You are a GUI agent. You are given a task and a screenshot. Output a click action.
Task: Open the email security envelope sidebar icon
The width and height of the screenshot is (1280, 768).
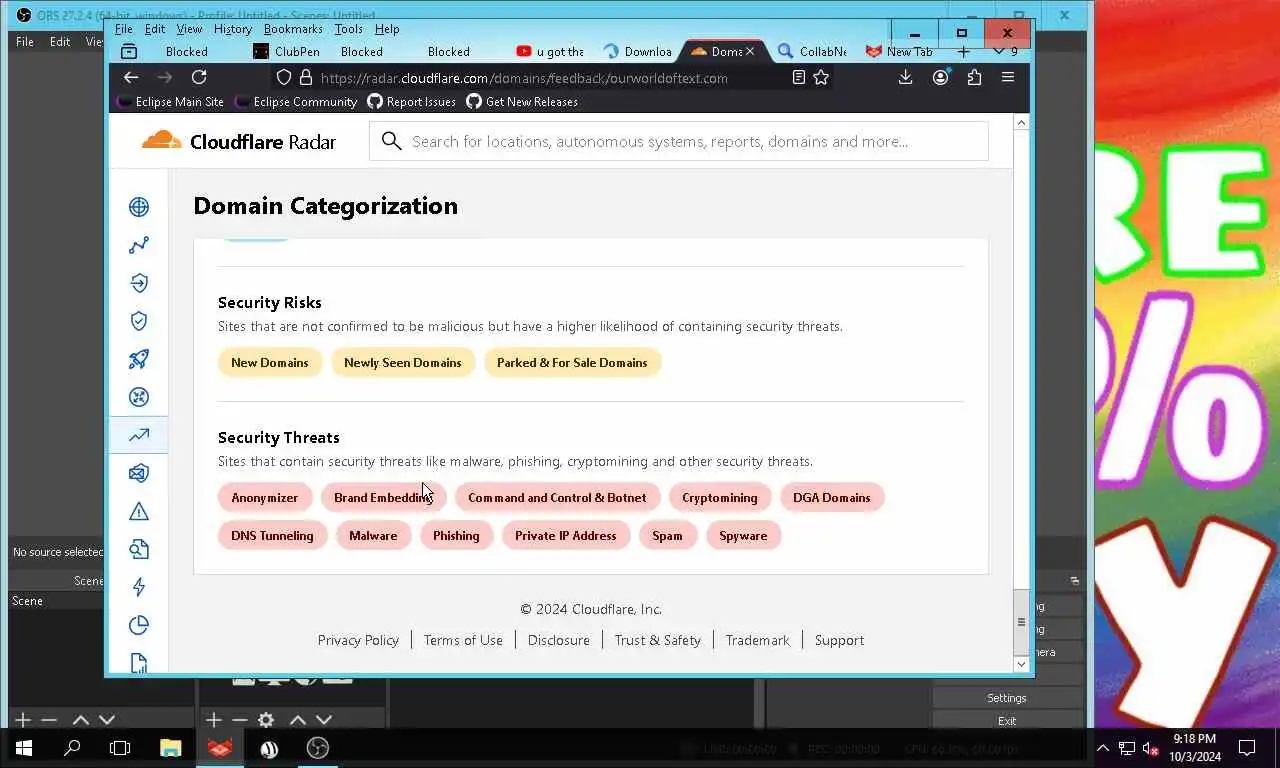[139, 473]
